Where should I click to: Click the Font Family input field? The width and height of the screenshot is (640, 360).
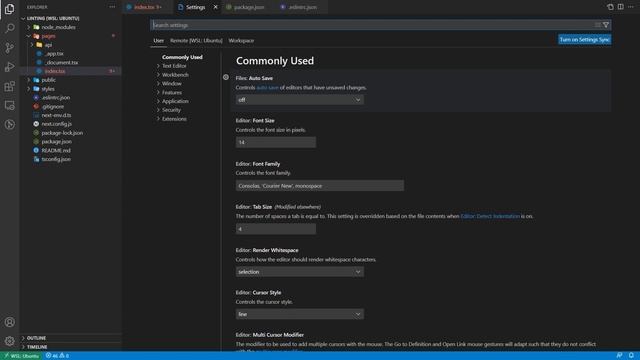320,186
